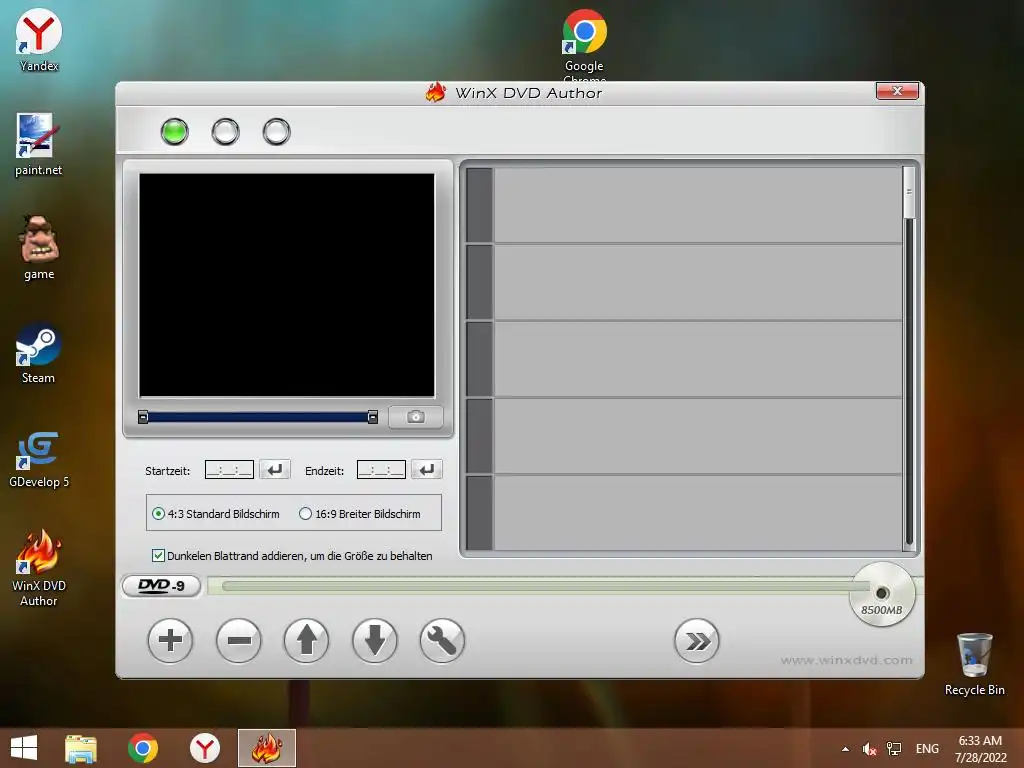
Task: Launch Chrome from the taskbar
Action: tap(143, 748)
